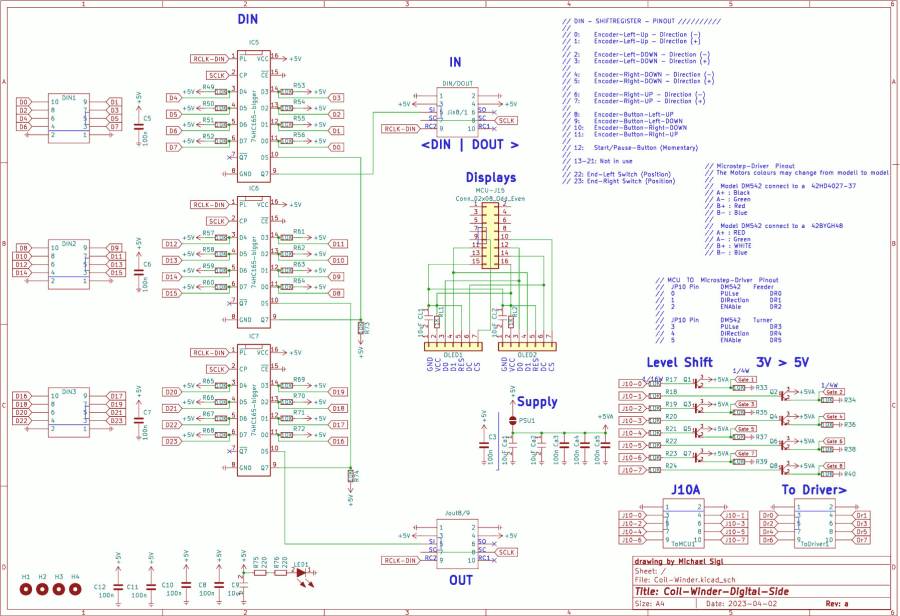Select the DIN1 connector block

click(69, 114)
